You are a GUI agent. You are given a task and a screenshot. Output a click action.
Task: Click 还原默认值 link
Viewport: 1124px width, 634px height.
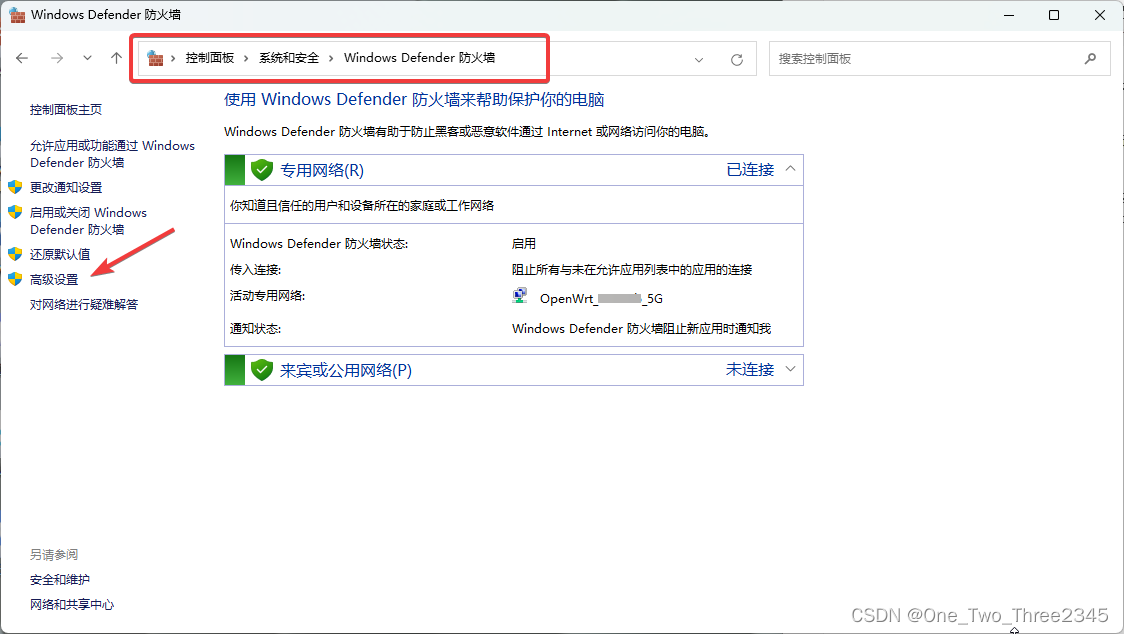60,255
